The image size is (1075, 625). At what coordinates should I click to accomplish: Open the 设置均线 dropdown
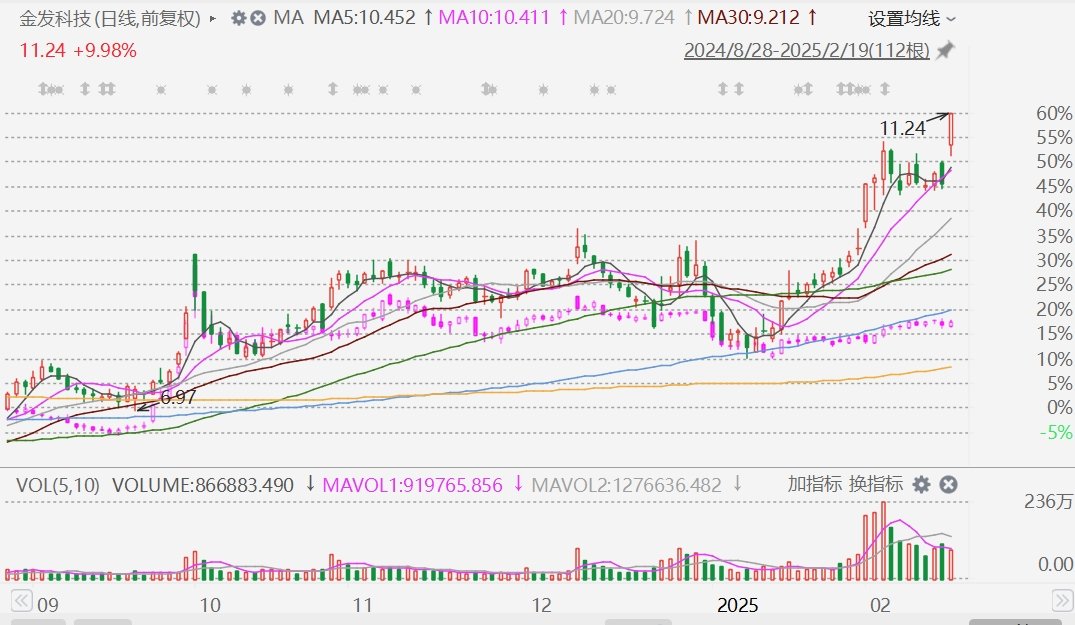point(911,19)
